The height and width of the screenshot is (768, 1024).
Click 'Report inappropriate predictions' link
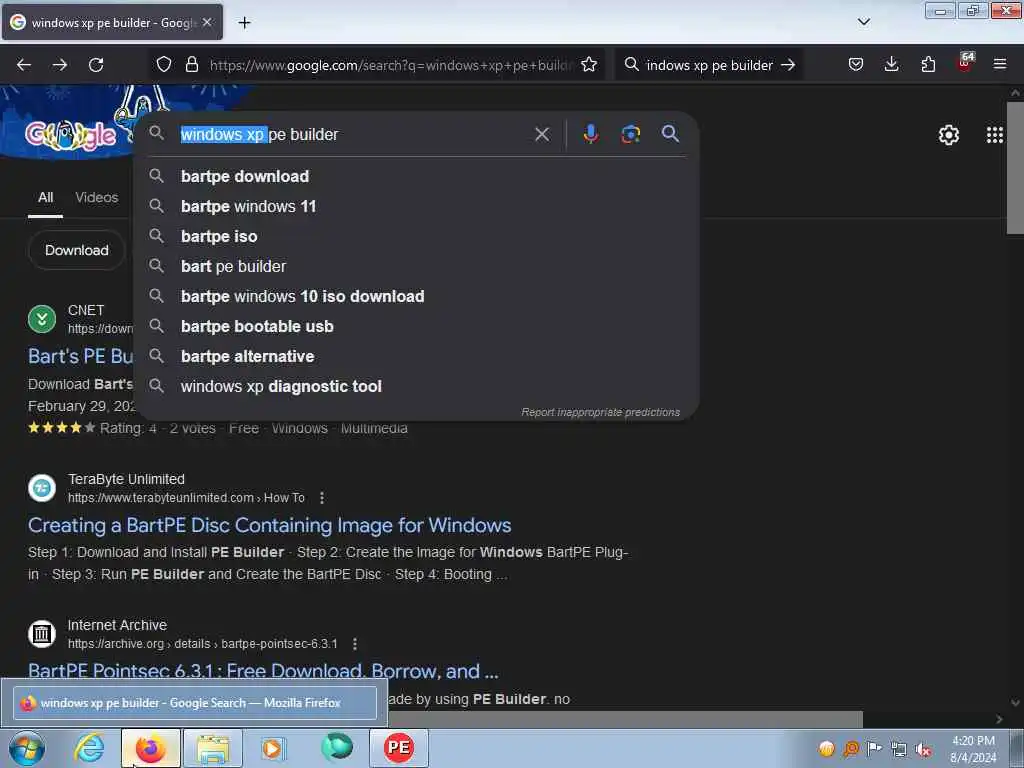click(x=600, y=412)
